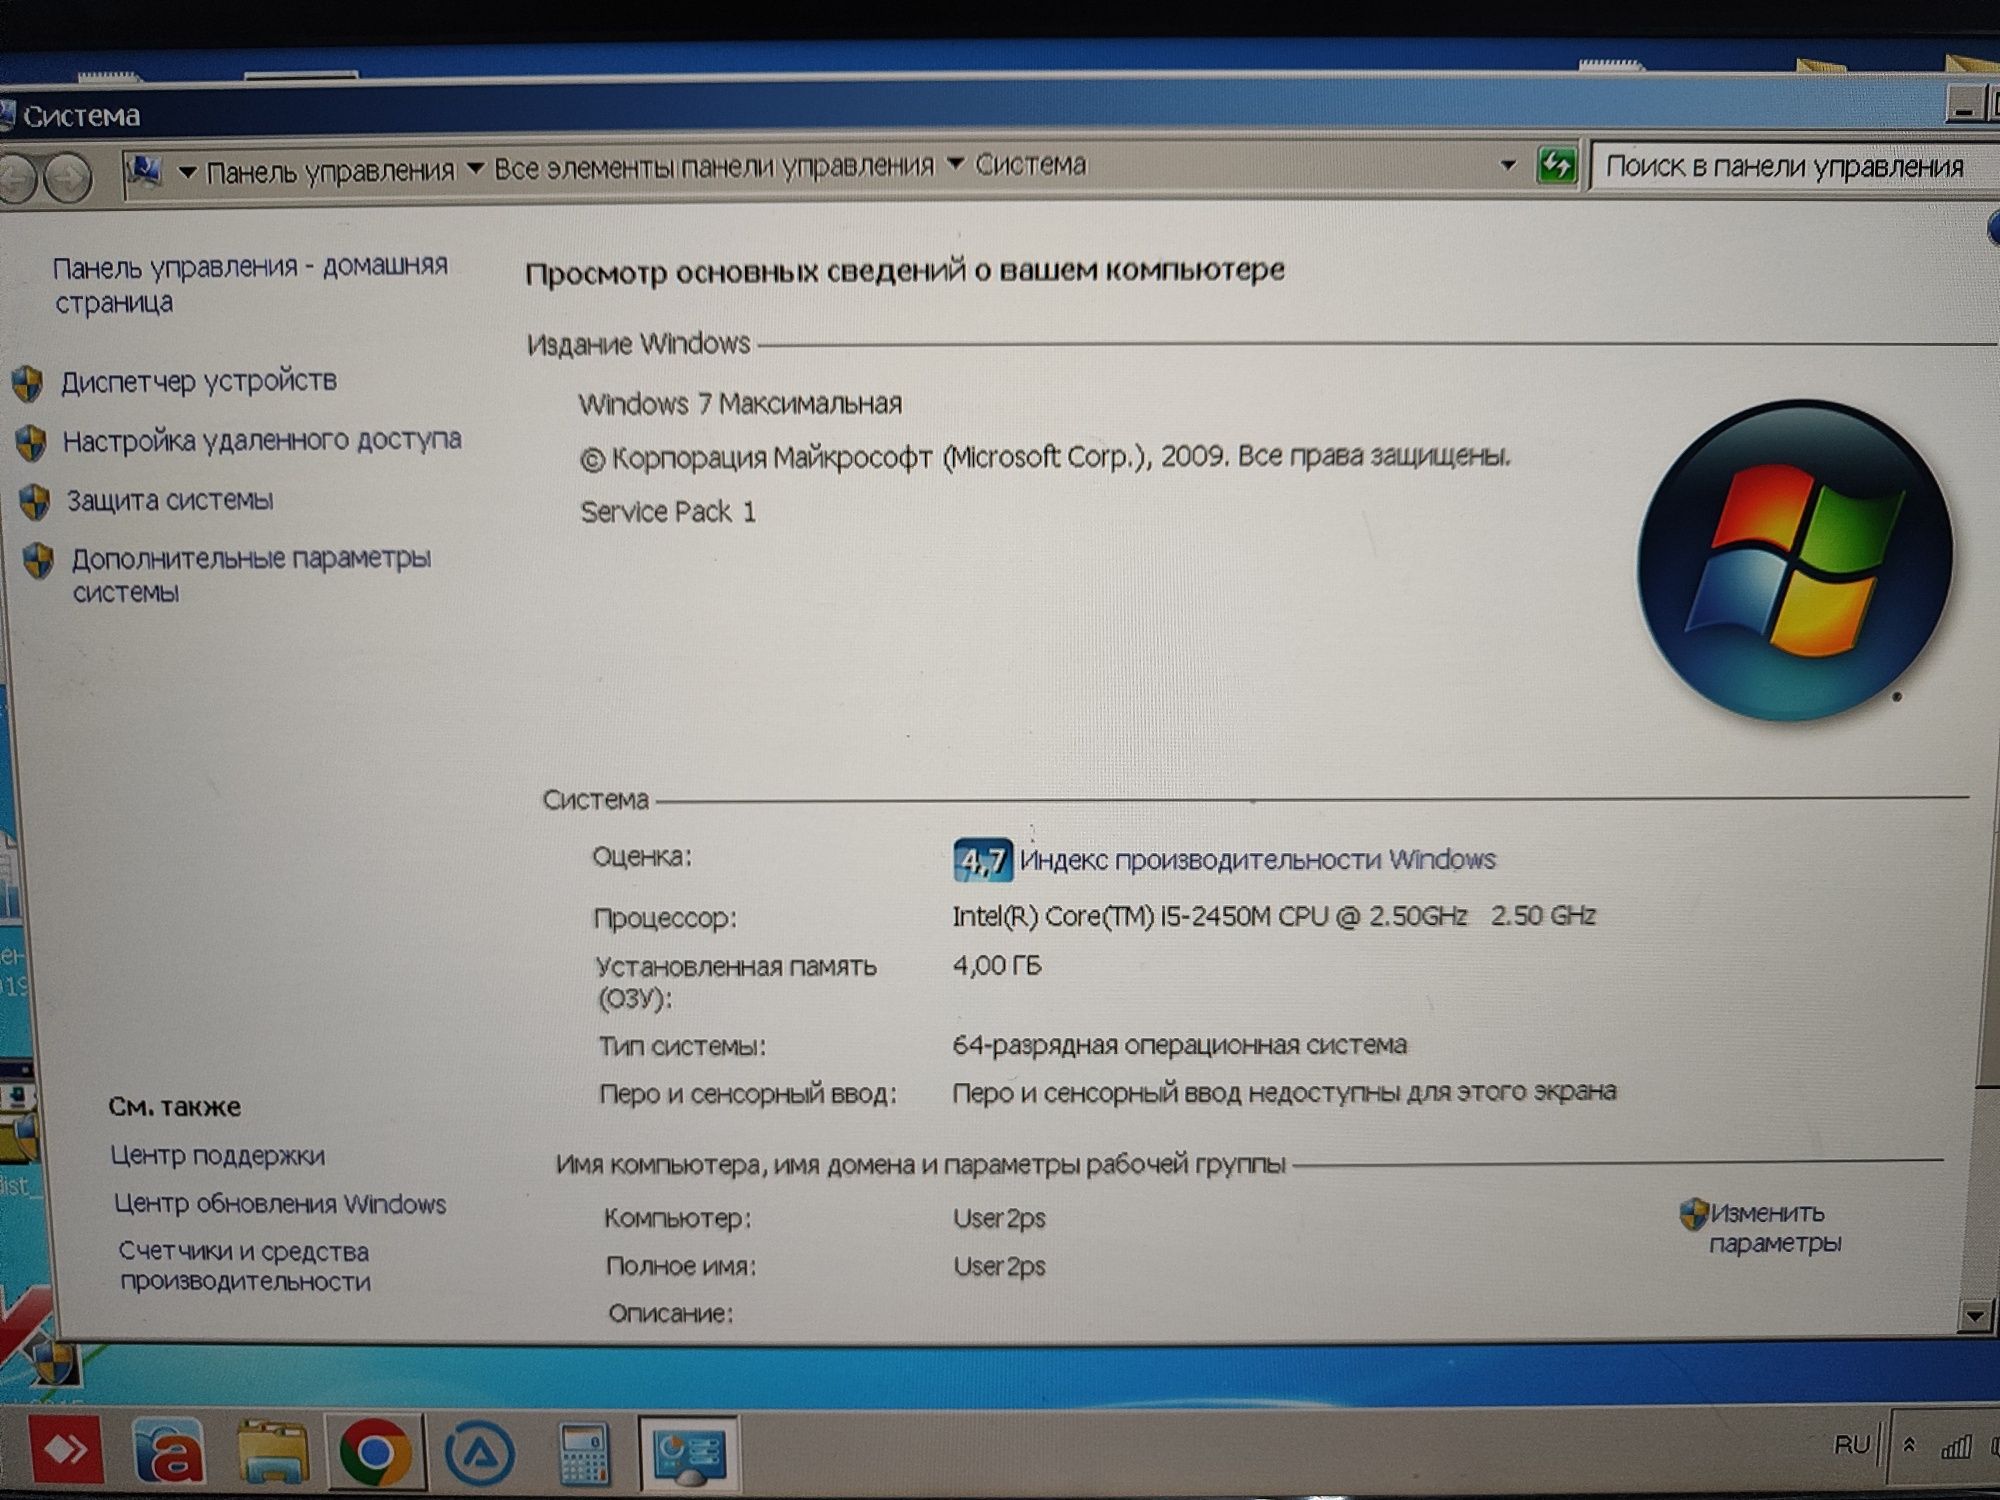
Task: Select 'Панель управления' breadcrumb
Action: point(330,172)
